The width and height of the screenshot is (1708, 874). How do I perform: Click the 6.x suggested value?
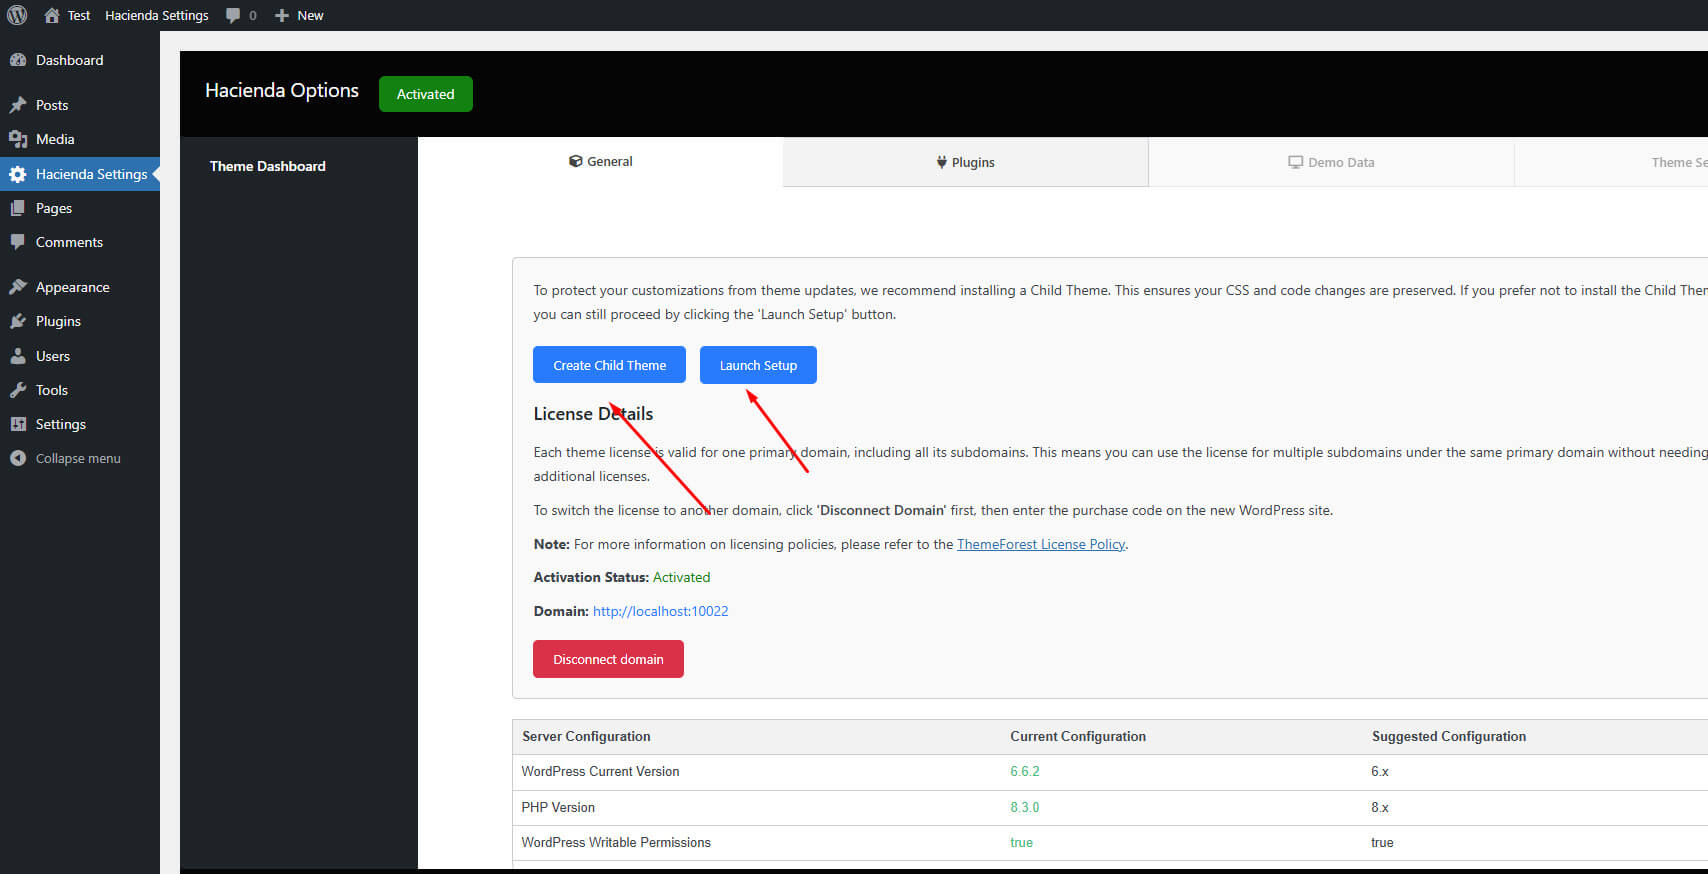[1380, 771]
